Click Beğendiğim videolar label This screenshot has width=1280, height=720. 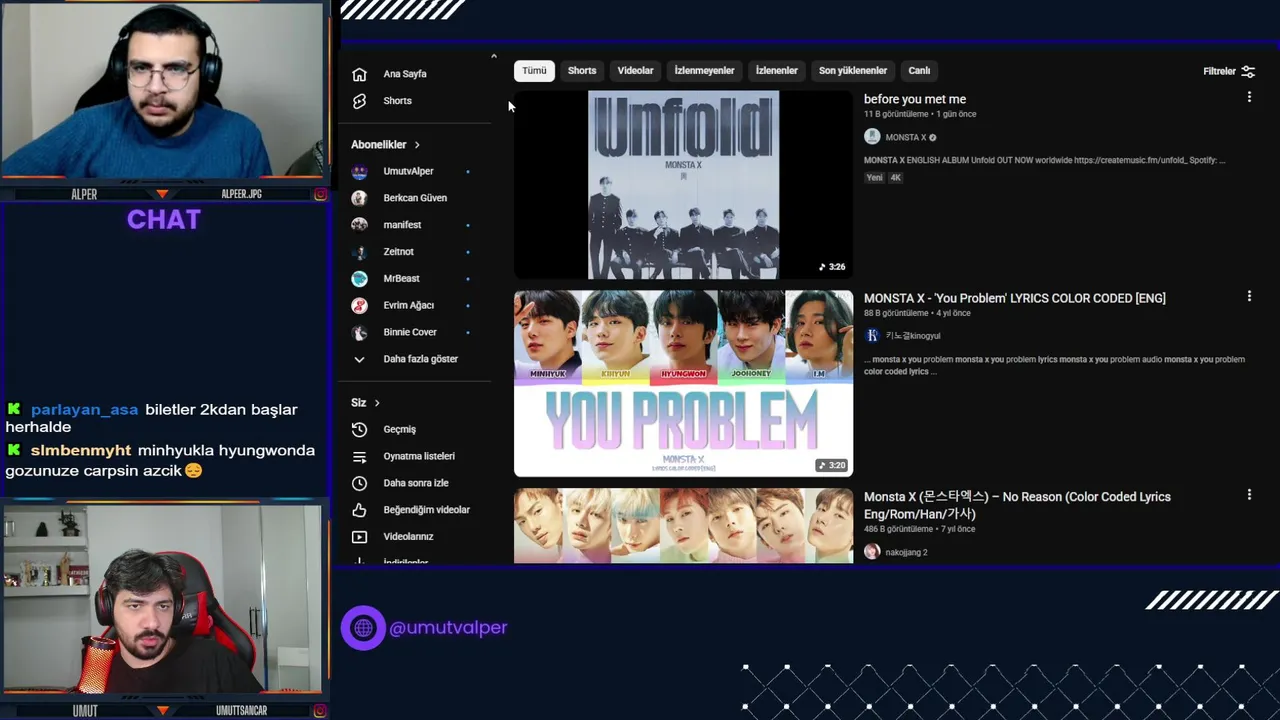[x=427, y=510]
